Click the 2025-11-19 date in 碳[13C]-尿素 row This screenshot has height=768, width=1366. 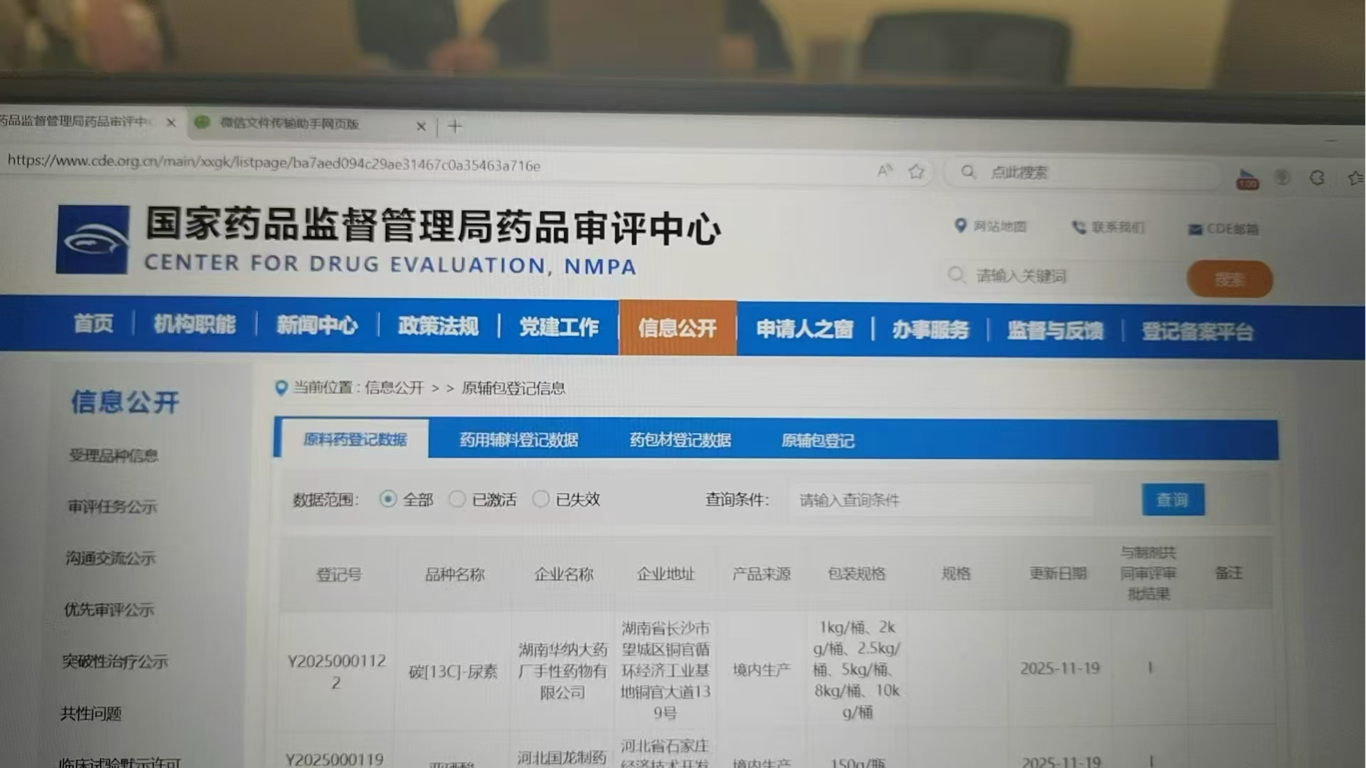(1060, 668)
